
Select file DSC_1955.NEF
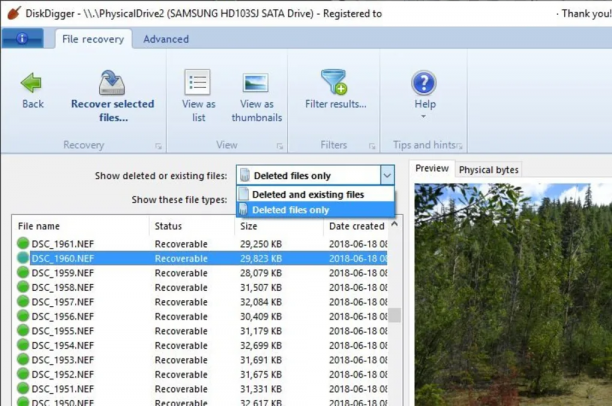click(x=63, y=331)
